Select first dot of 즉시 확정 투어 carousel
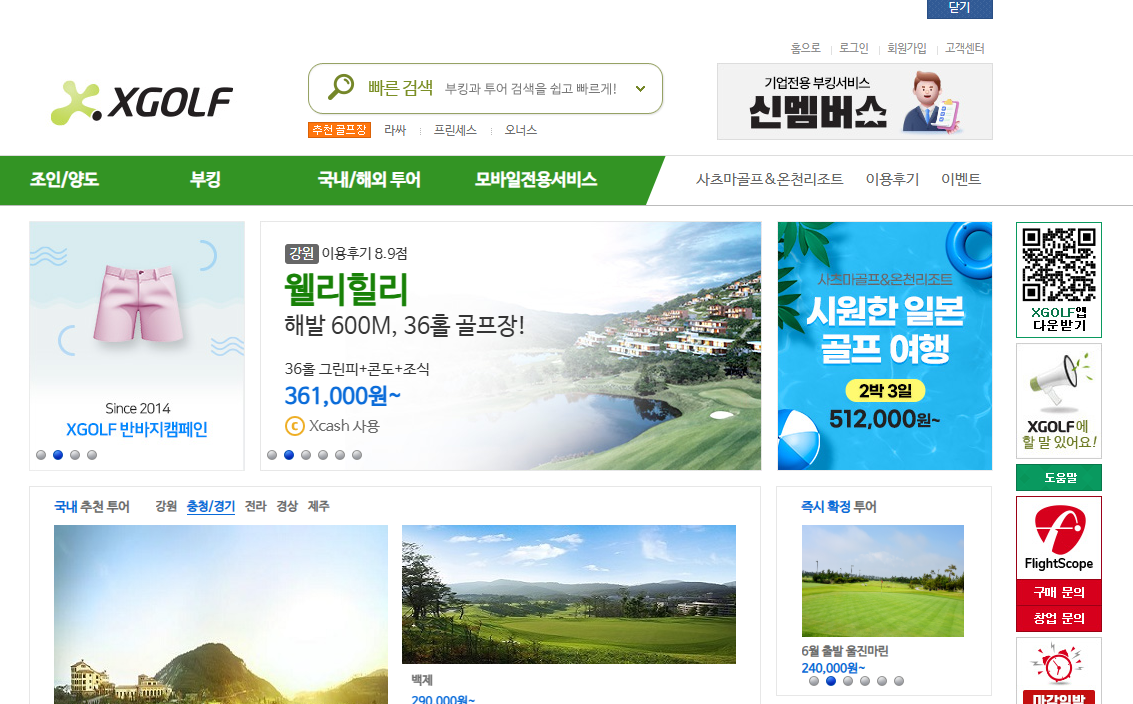The width and height of the screenshot is (1133, 704). point(814,681)
